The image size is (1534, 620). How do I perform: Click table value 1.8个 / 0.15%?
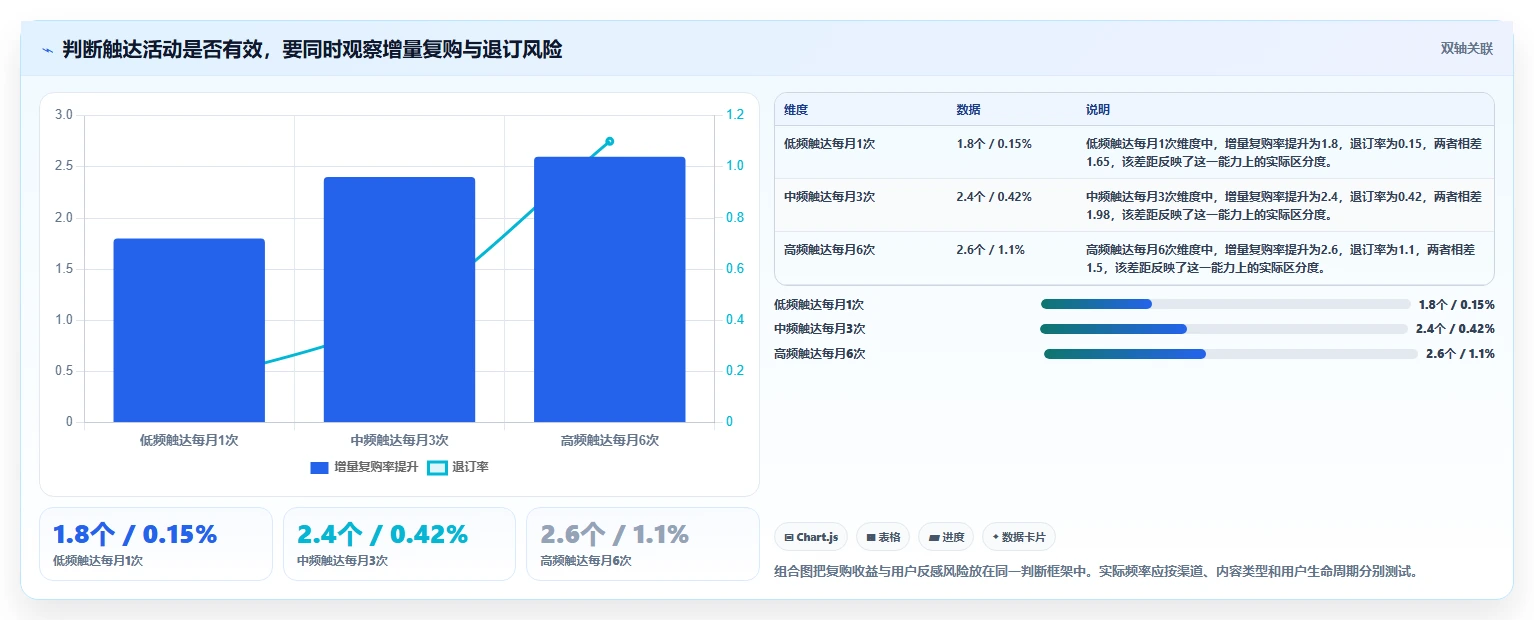pos(994,144)
